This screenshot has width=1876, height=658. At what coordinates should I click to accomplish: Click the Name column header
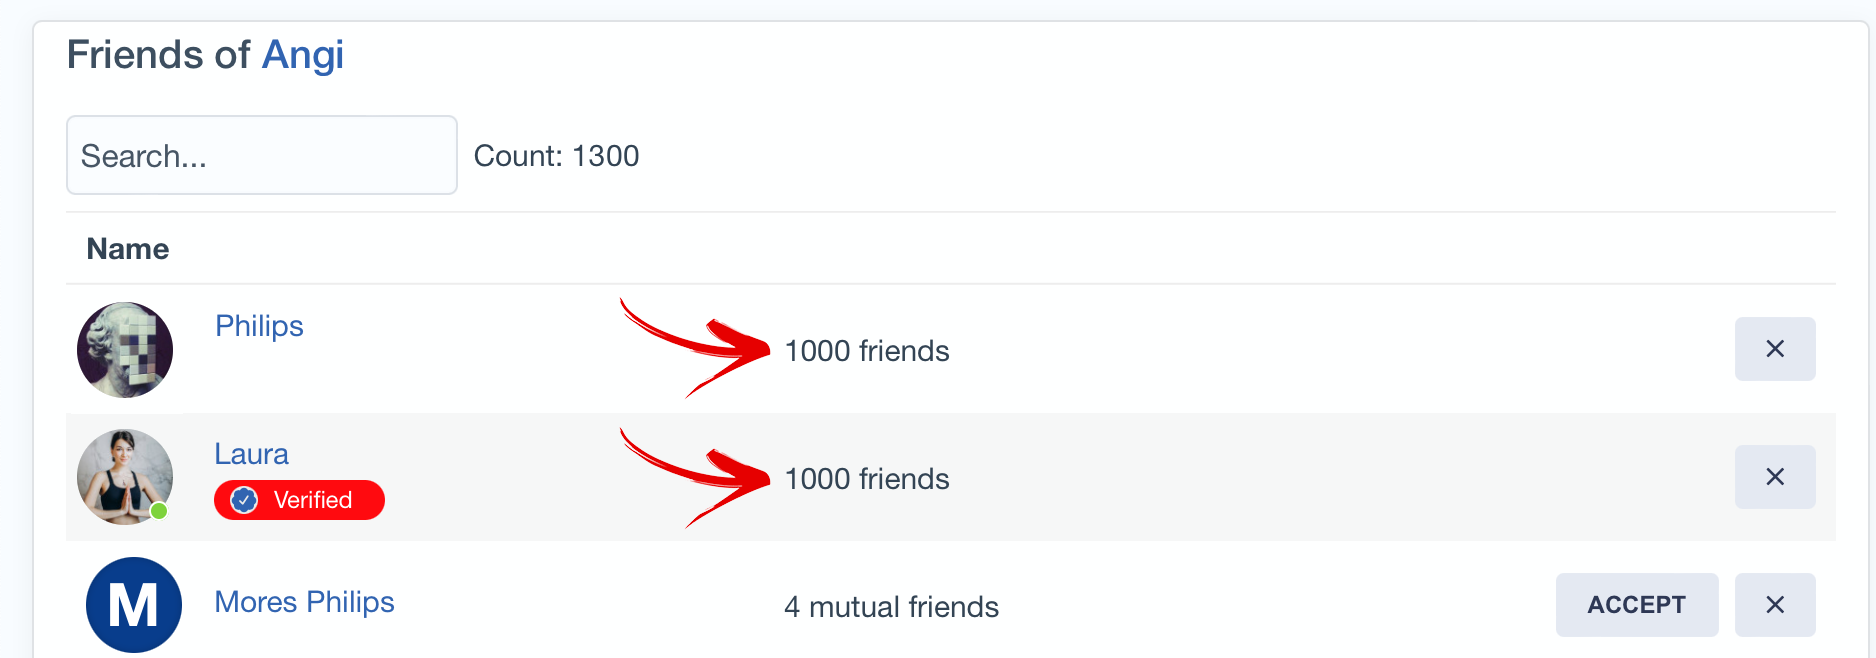coord(128,249)
